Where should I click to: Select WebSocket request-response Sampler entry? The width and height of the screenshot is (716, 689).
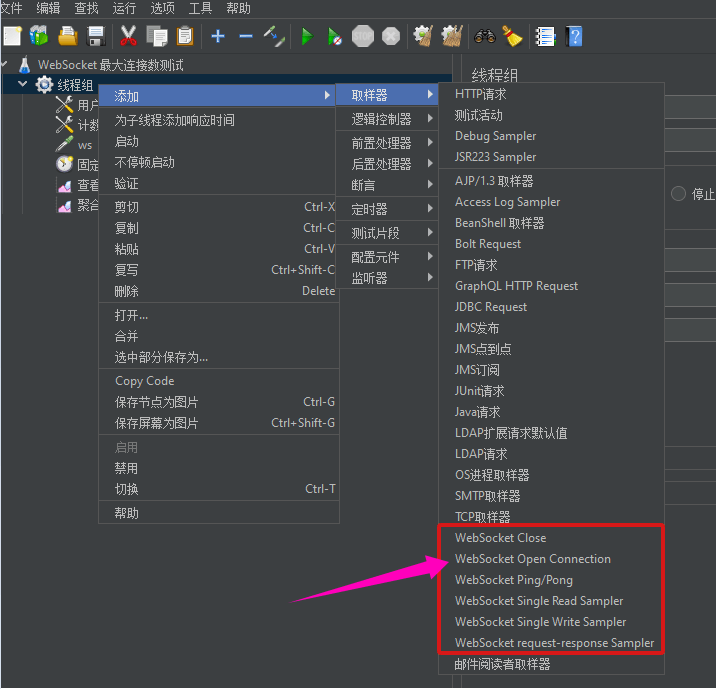554,643
